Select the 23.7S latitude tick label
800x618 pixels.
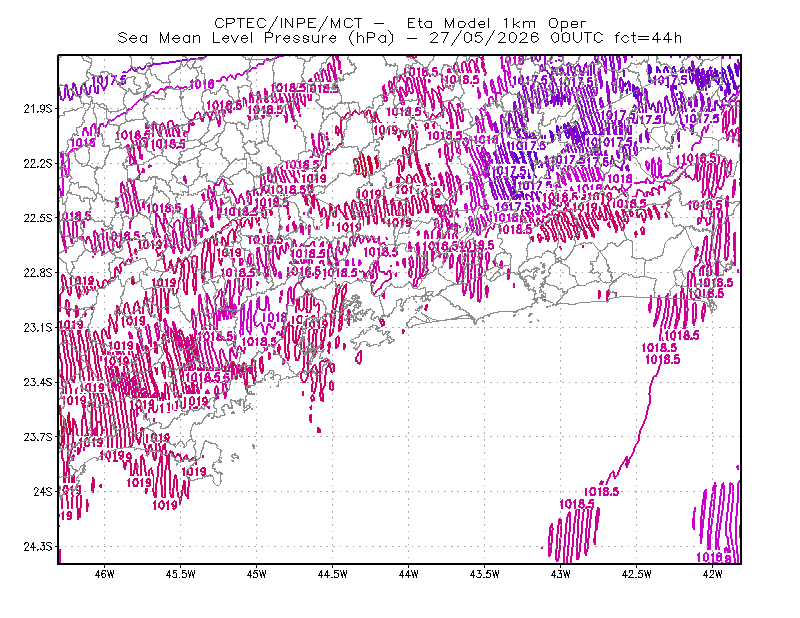click(x=38, y=437)
